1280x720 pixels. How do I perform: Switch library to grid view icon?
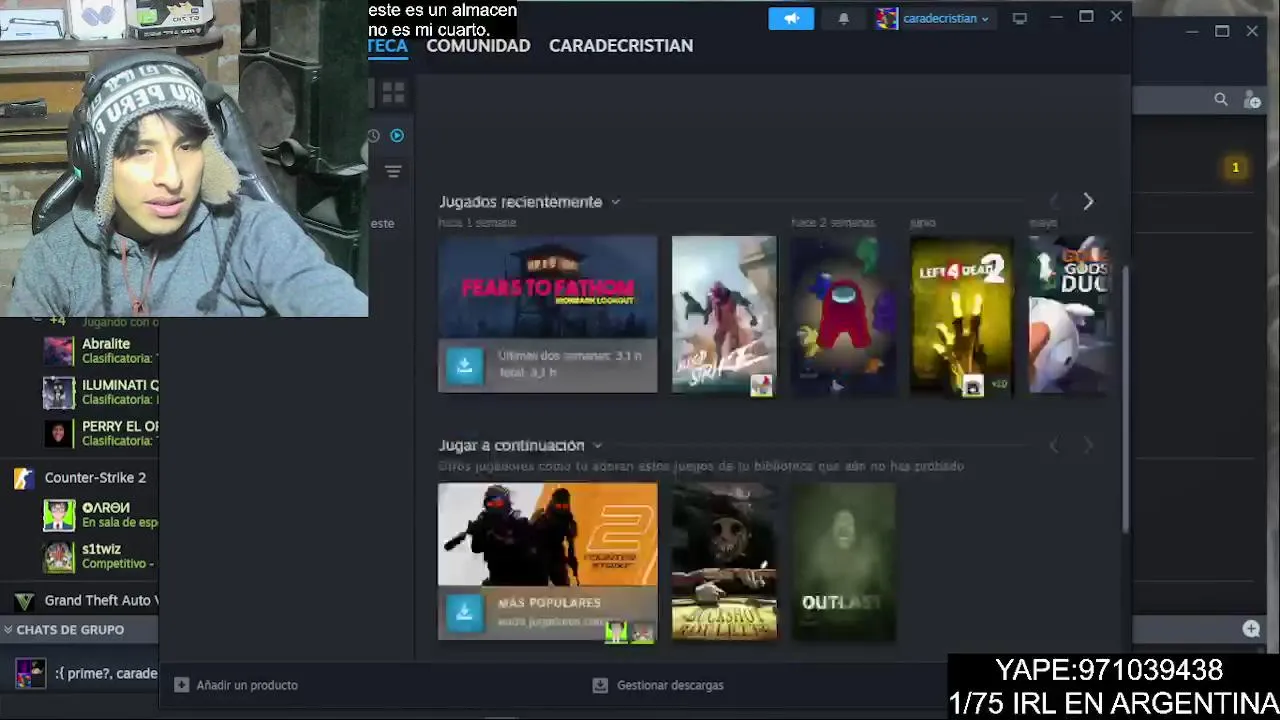(393, 93)
